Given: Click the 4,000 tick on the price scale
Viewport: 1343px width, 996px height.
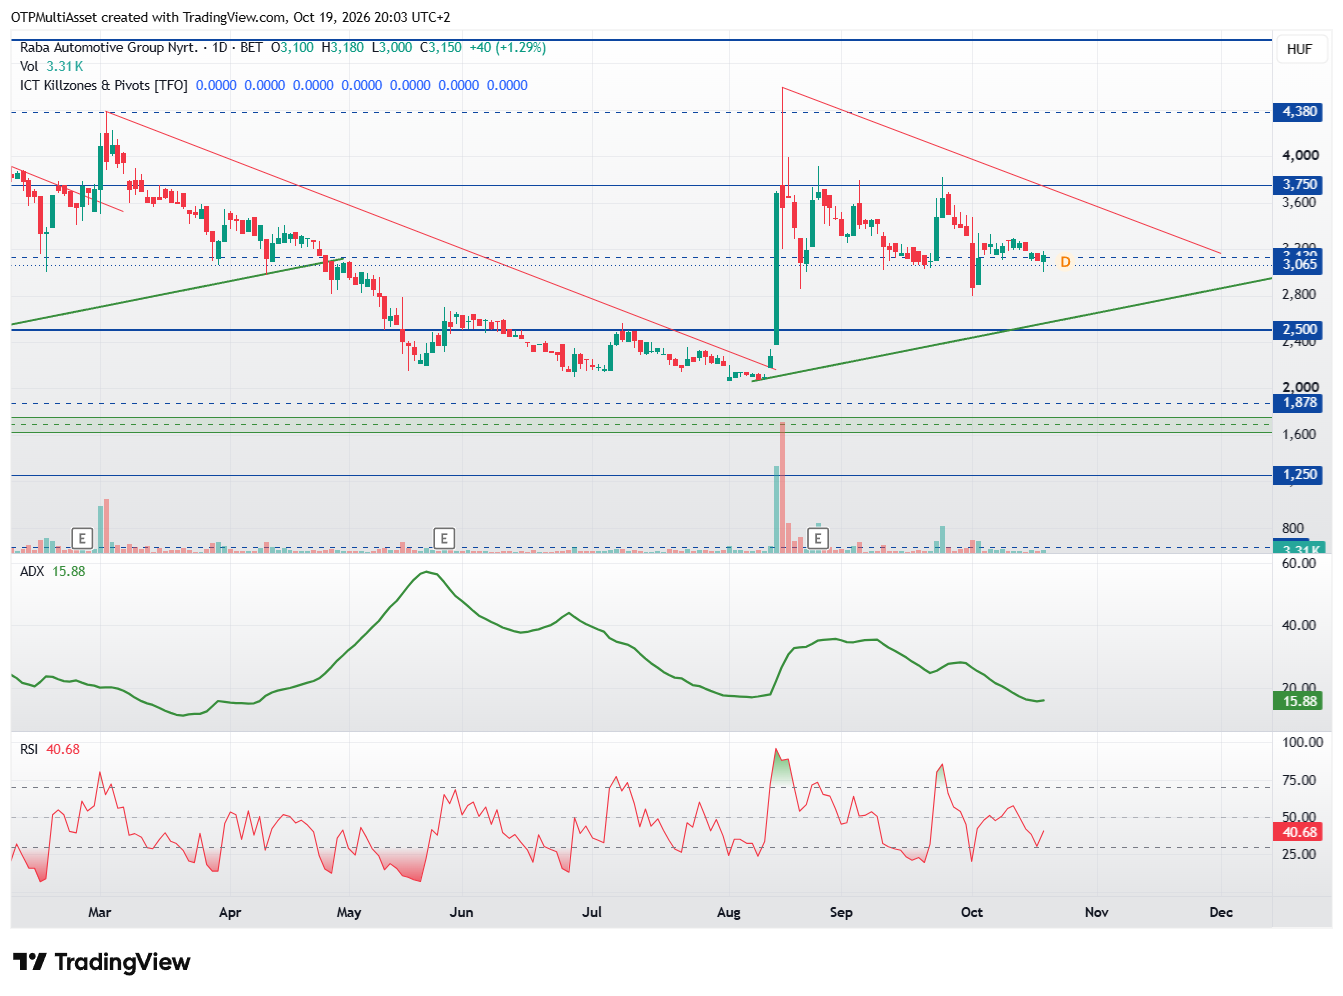Looking at the screenshot, I should tap(1301, 155).
